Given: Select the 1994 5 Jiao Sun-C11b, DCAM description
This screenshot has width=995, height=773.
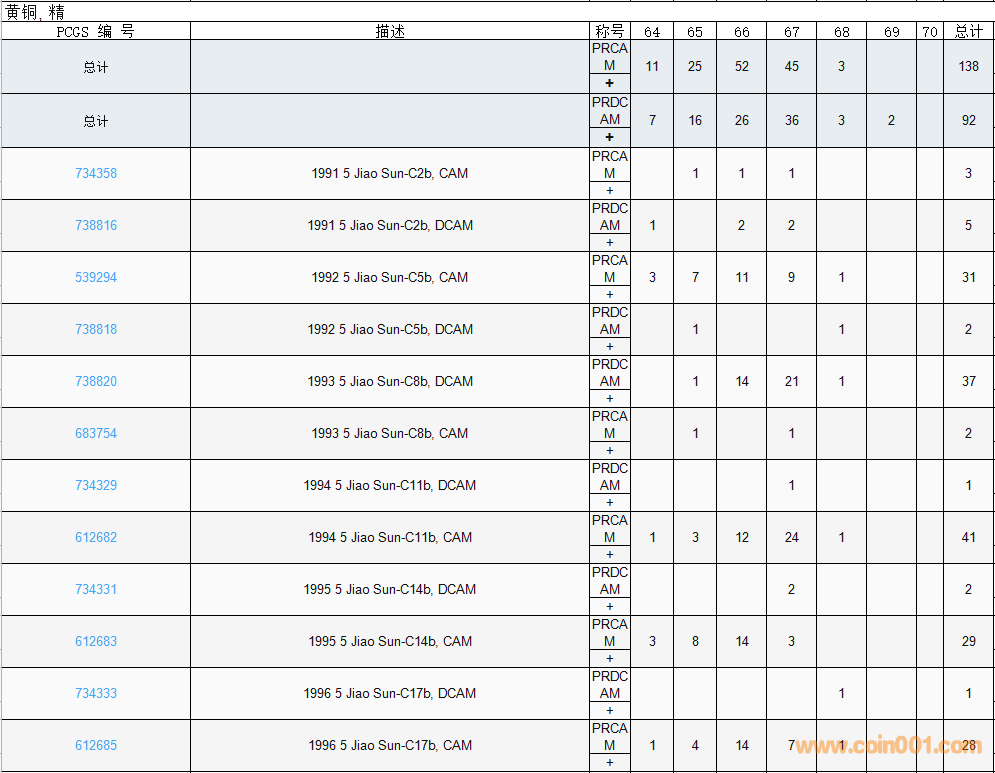Looking at the screenshot, I should [390, 485].
